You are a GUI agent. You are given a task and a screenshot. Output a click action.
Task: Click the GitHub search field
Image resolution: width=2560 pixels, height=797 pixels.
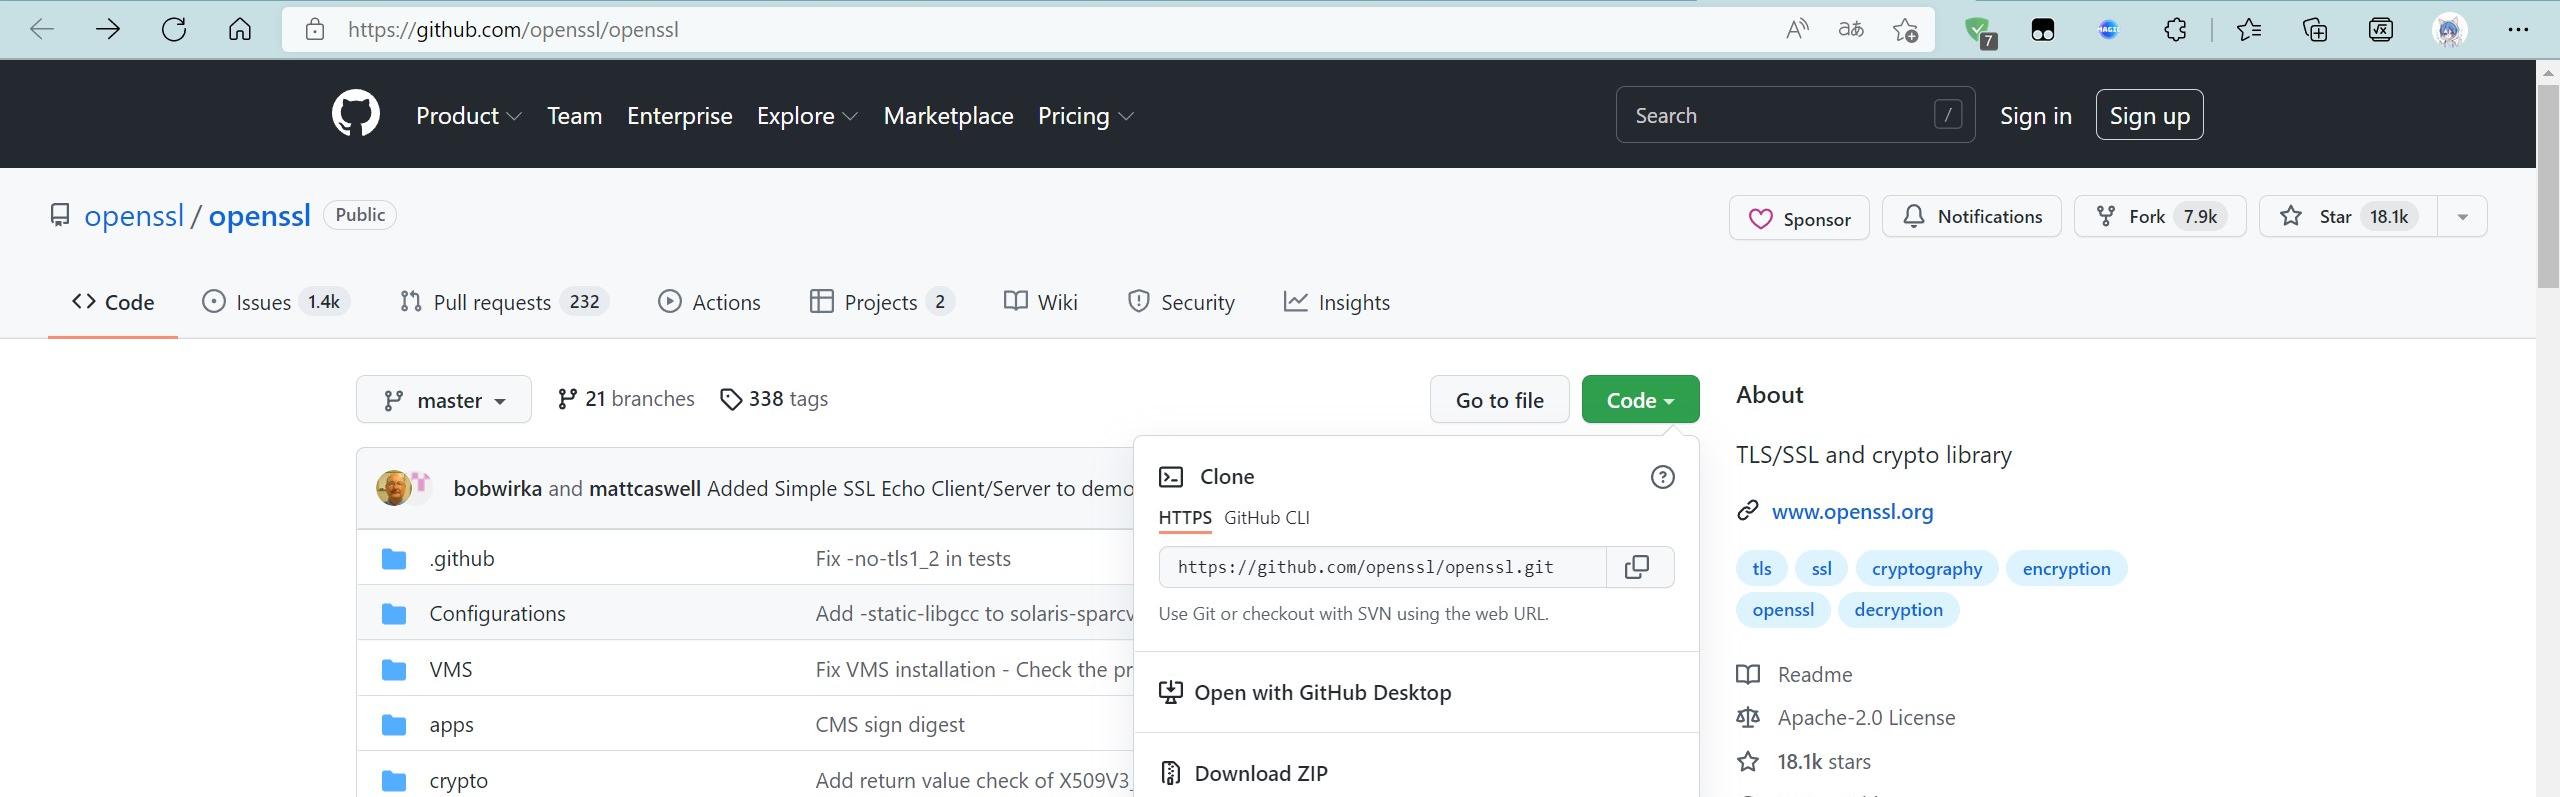point(1795,115)
